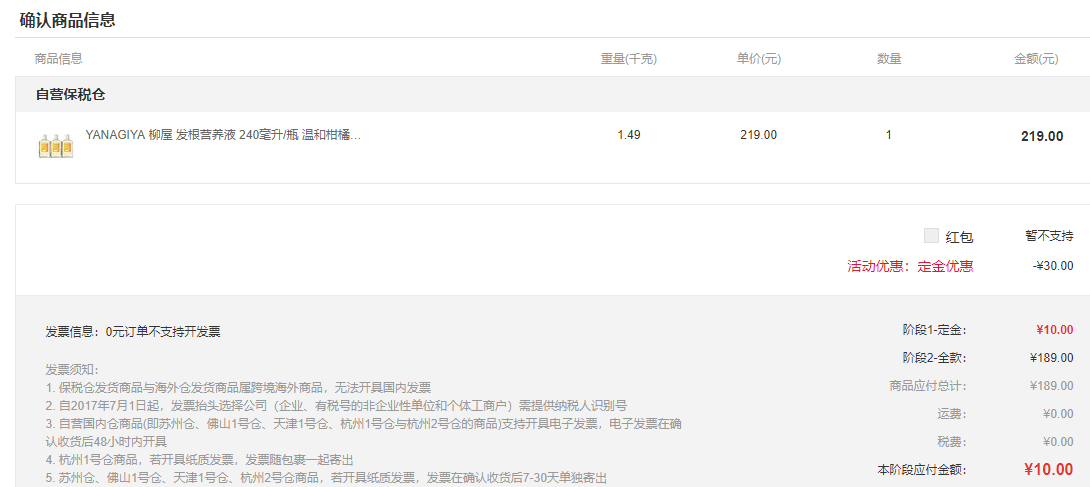This screenshot has width=1090, height=487.
Task: Click the 运费 label
Action: [x=952, y=413]
